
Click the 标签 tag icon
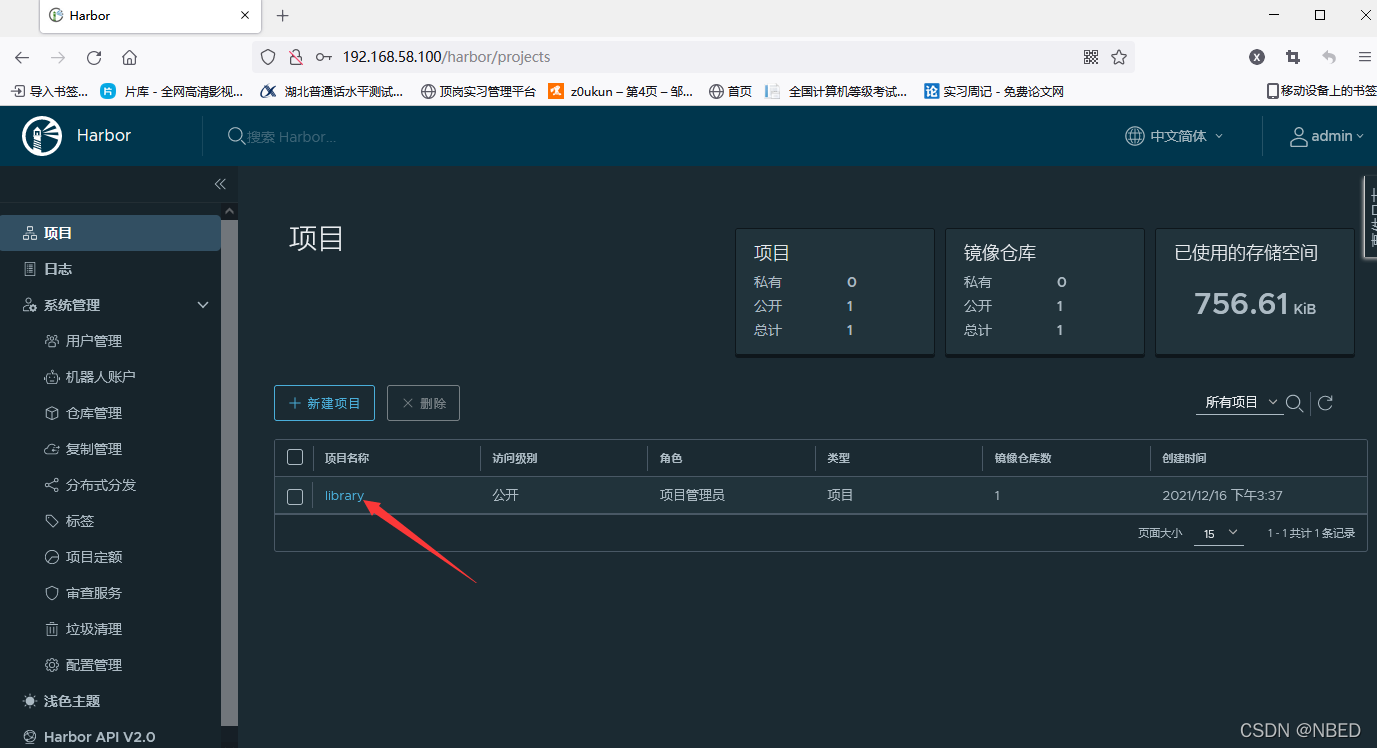coord(52,521)
